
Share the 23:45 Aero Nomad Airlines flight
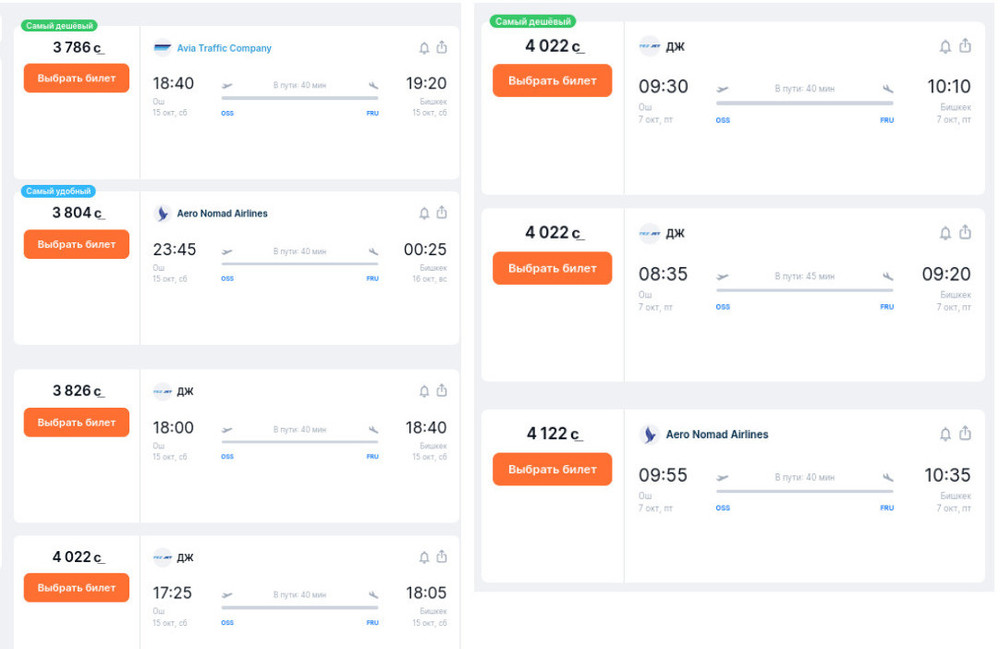point(441,212)
